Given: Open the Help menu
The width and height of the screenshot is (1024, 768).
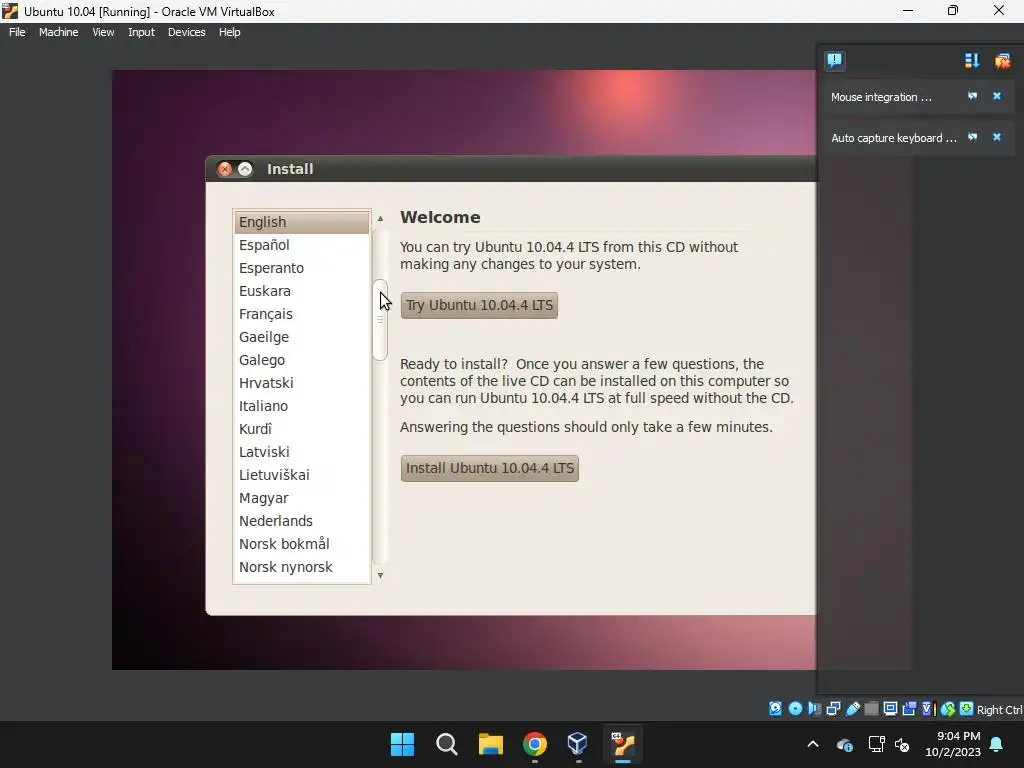Looking at the screenshot, I should [229, 32].
